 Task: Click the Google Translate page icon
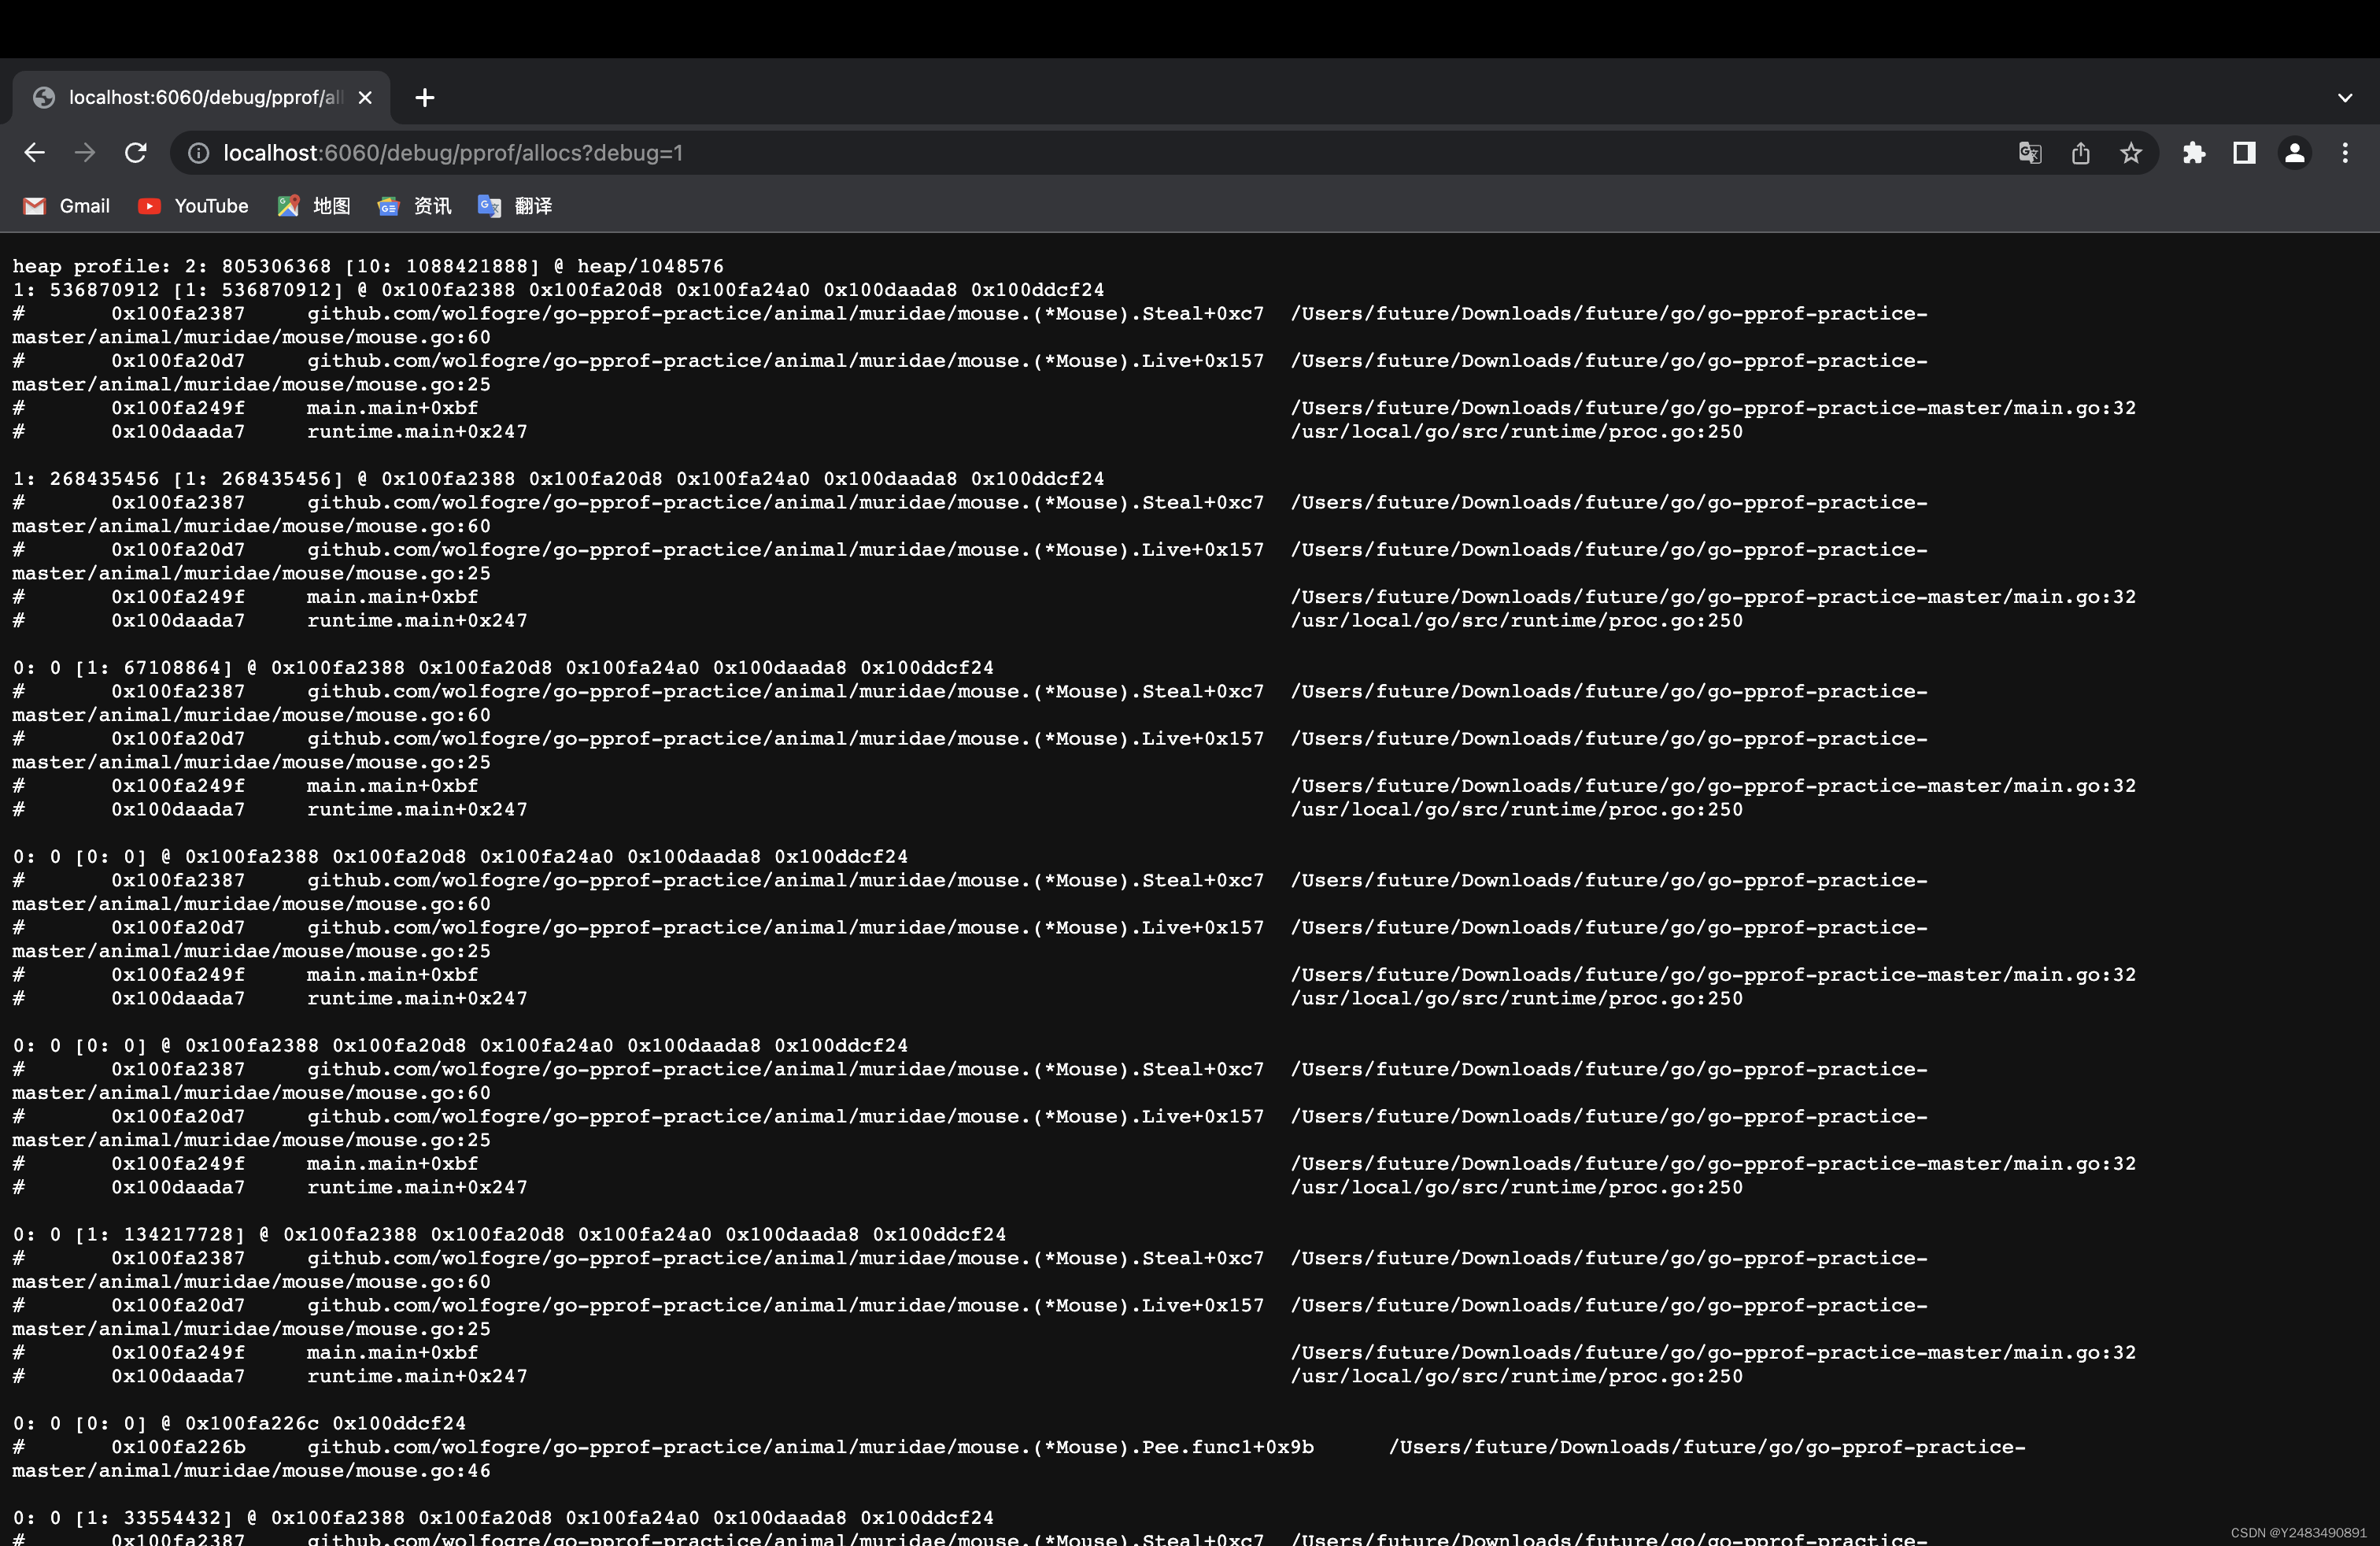tap(2029, 153)
